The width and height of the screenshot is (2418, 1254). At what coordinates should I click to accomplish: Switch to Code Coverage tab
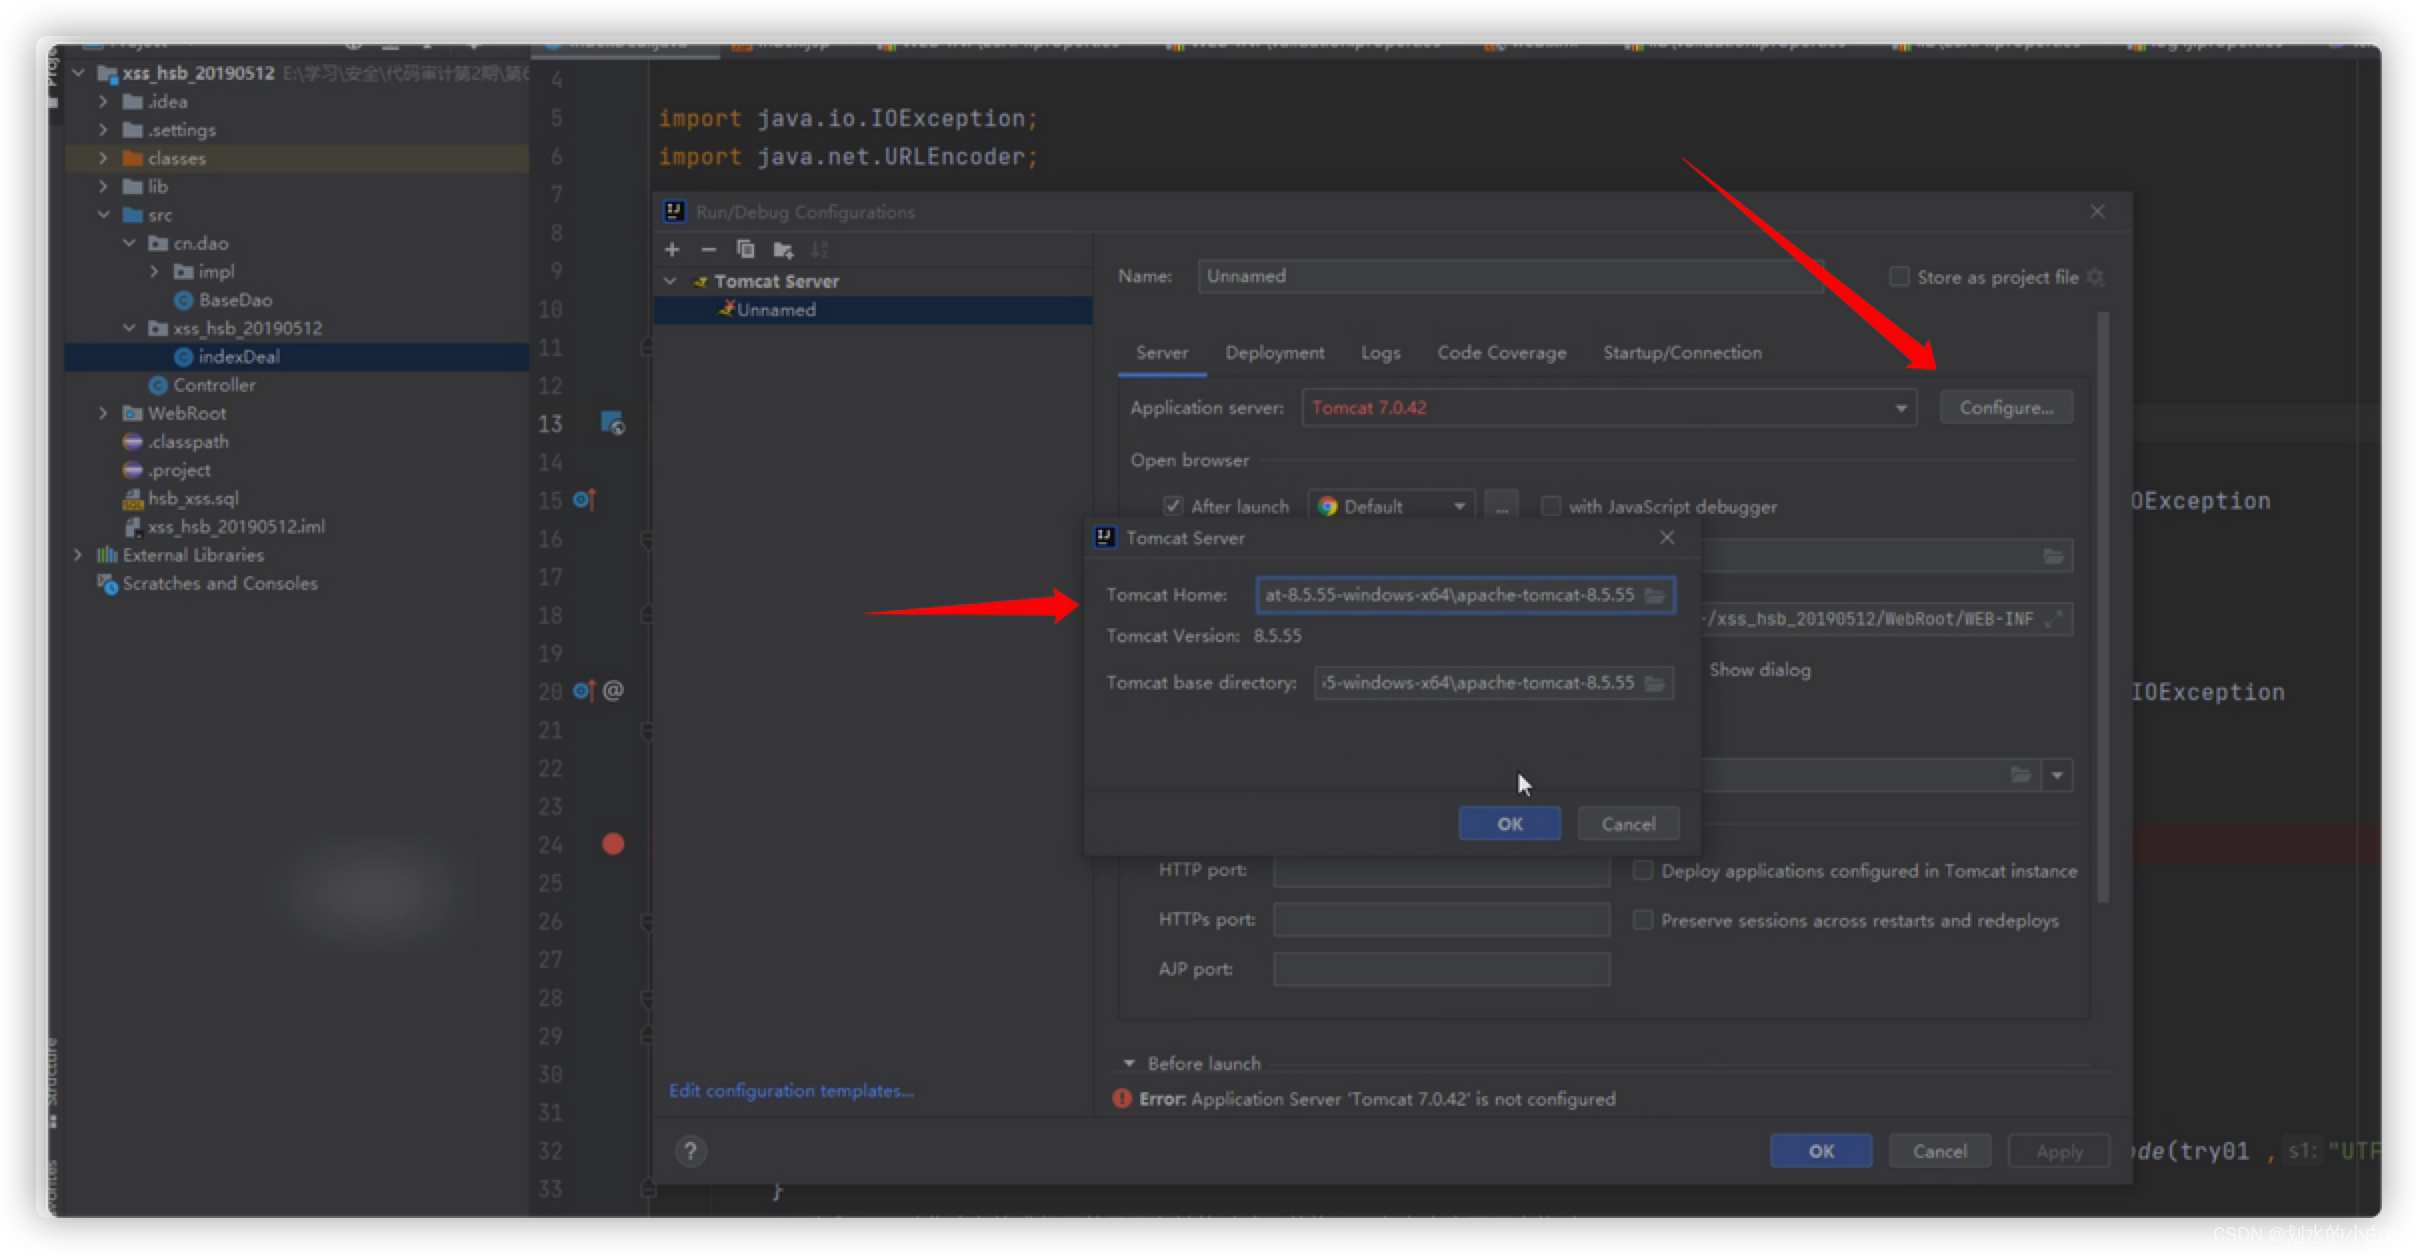click(1501, 353)
